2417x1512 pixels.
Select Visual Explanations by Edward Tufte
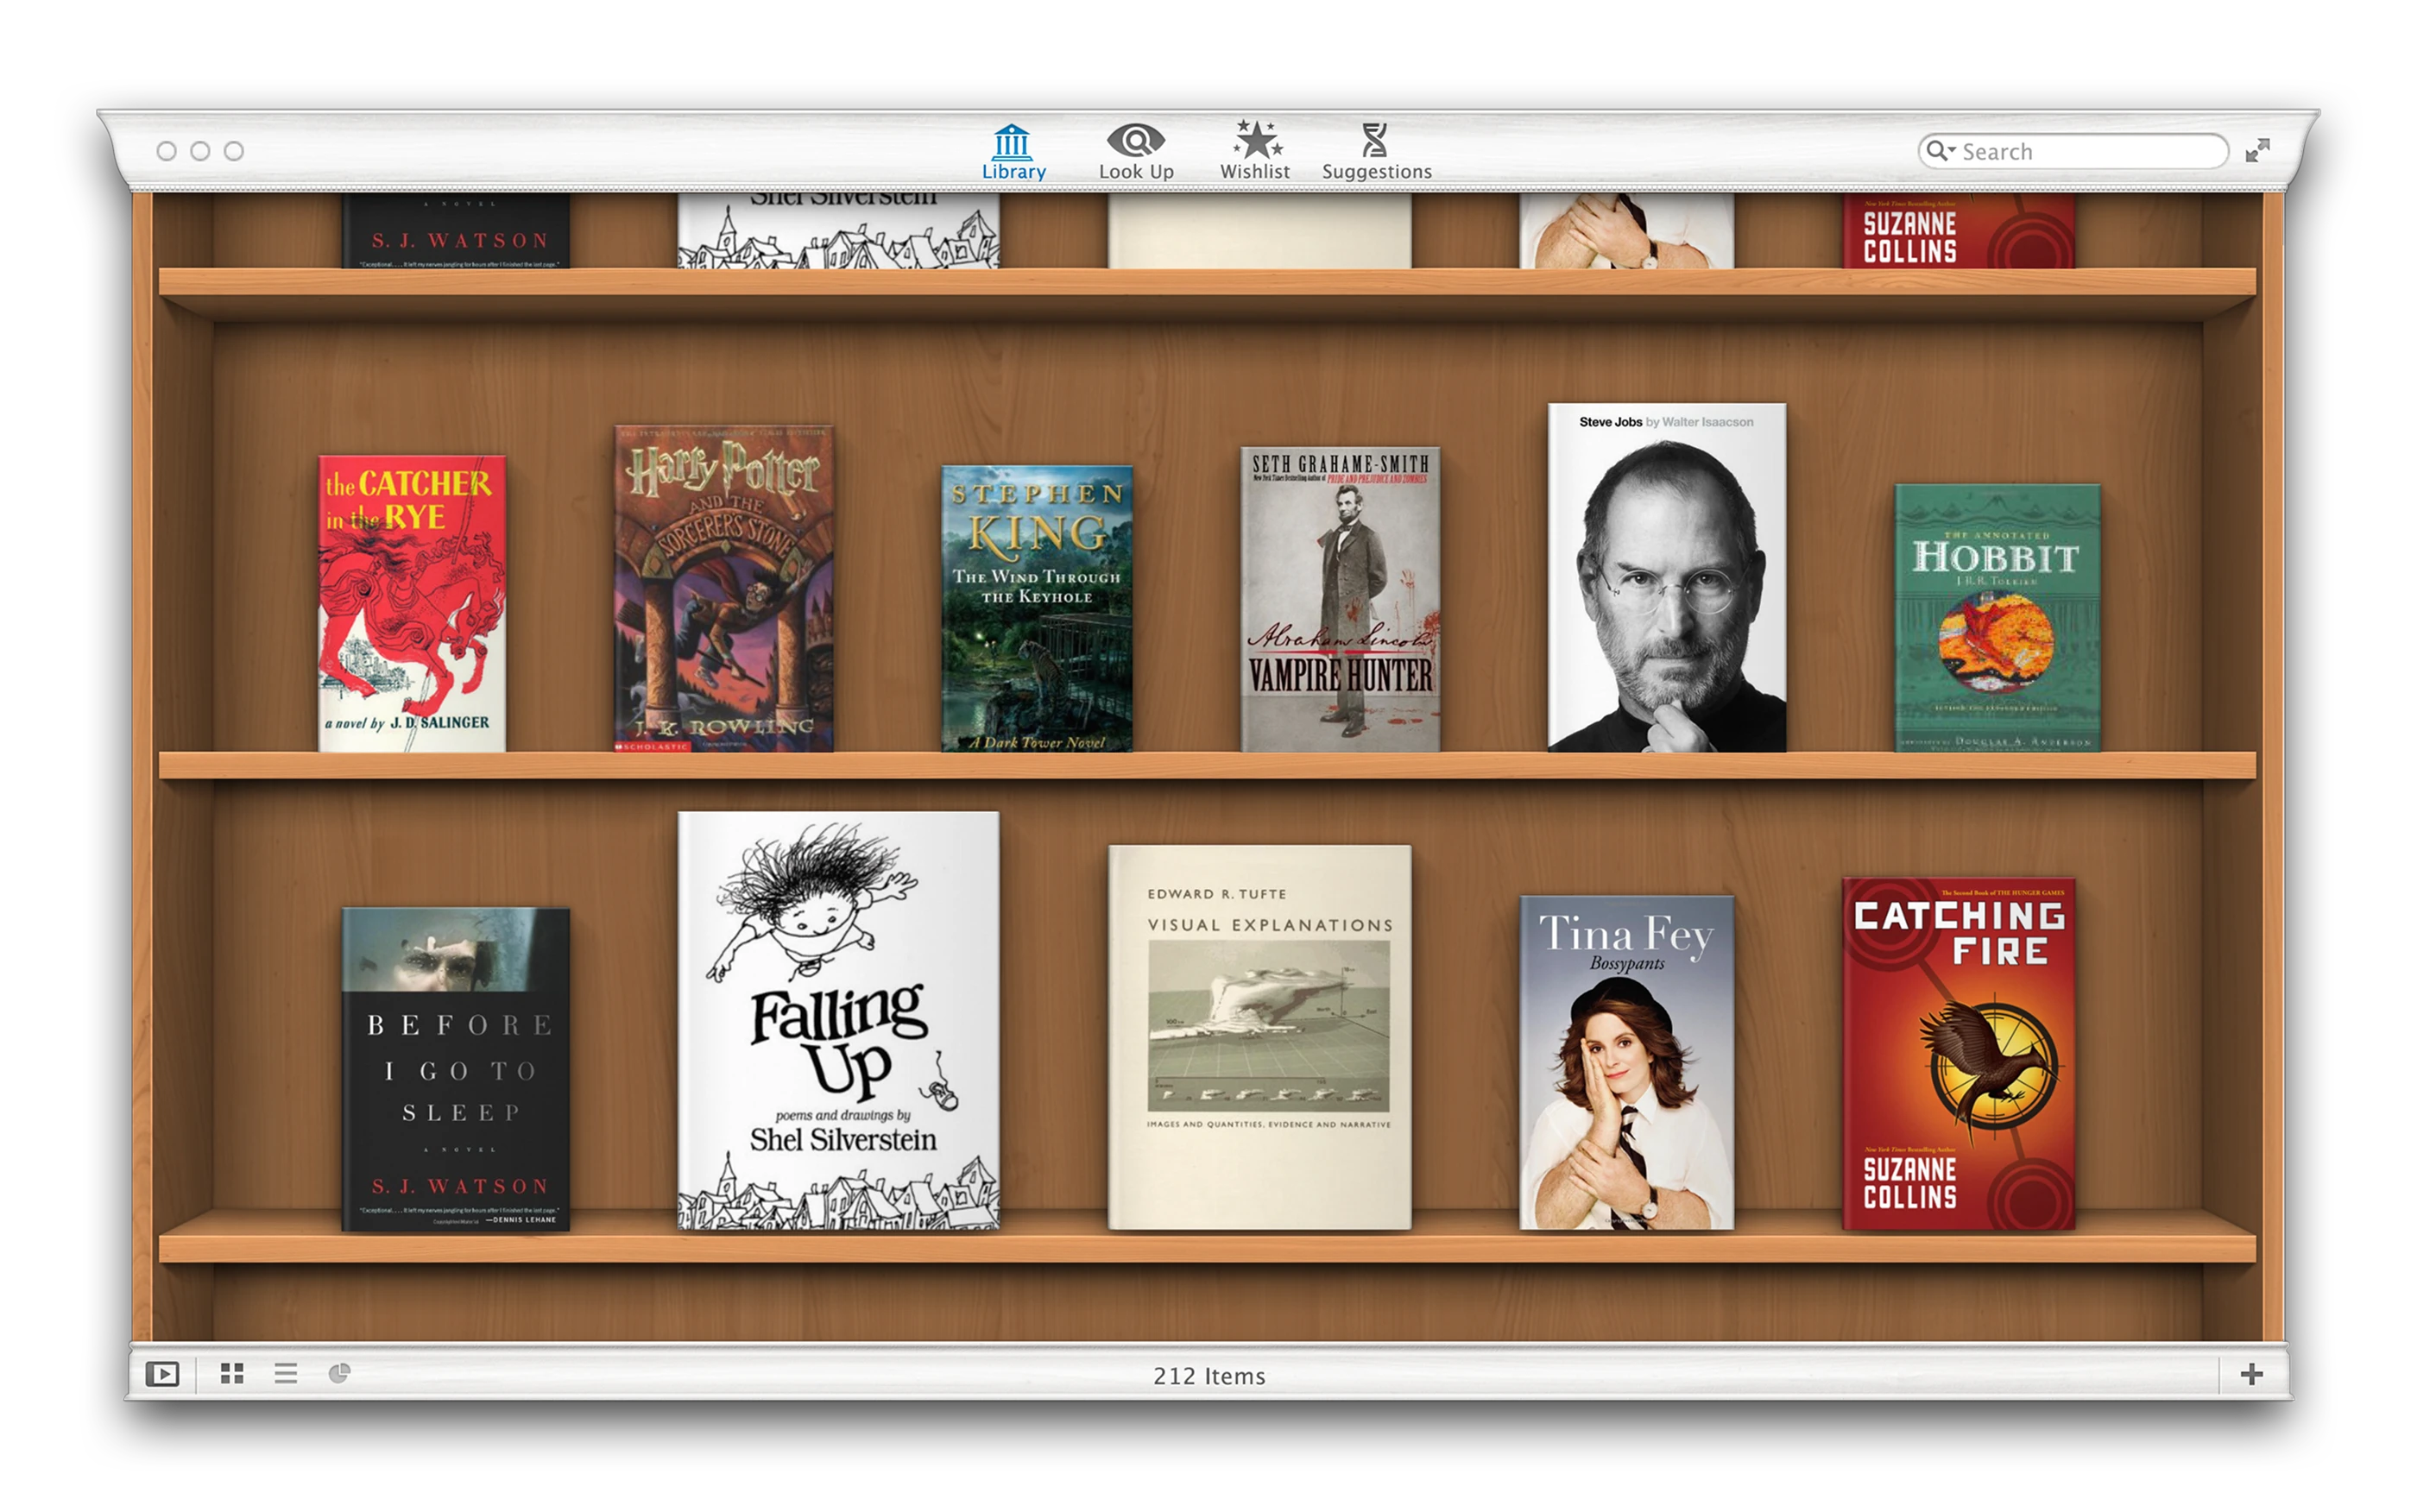pyautogui.click(x=1259, y=1038)
